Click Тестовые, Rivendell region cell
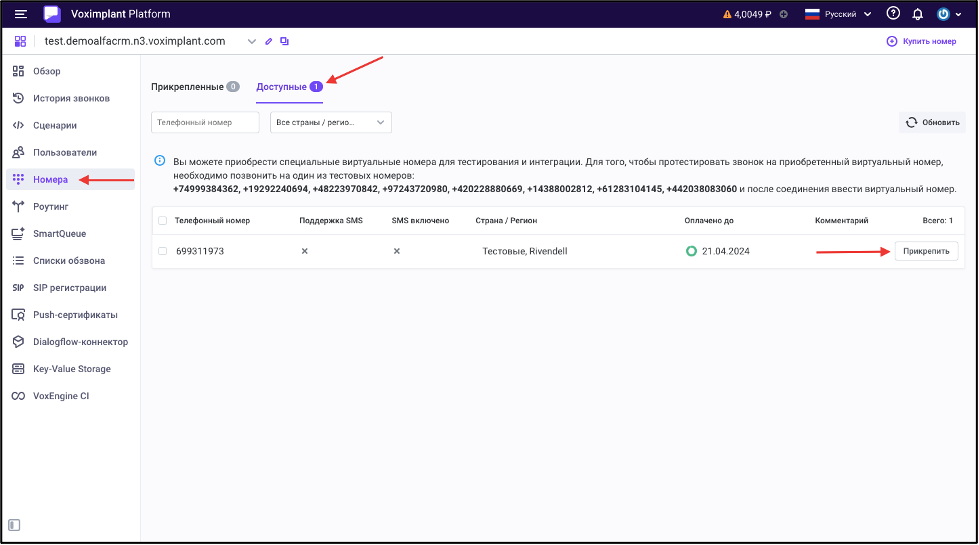 tap(525, 251)
